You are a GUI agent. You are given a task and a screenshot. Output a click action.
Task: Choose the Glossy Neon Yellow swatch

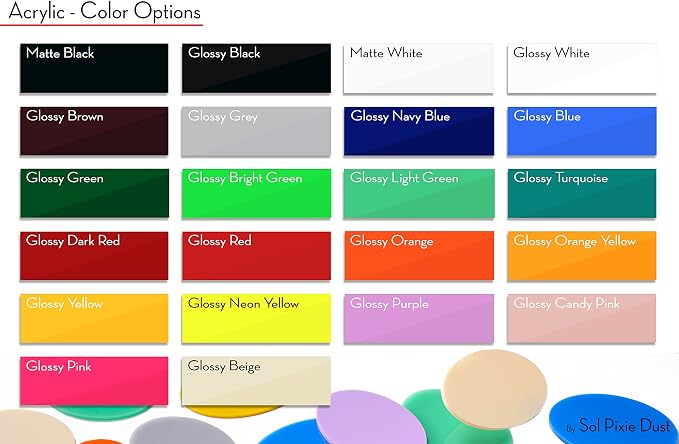[256, 318]
